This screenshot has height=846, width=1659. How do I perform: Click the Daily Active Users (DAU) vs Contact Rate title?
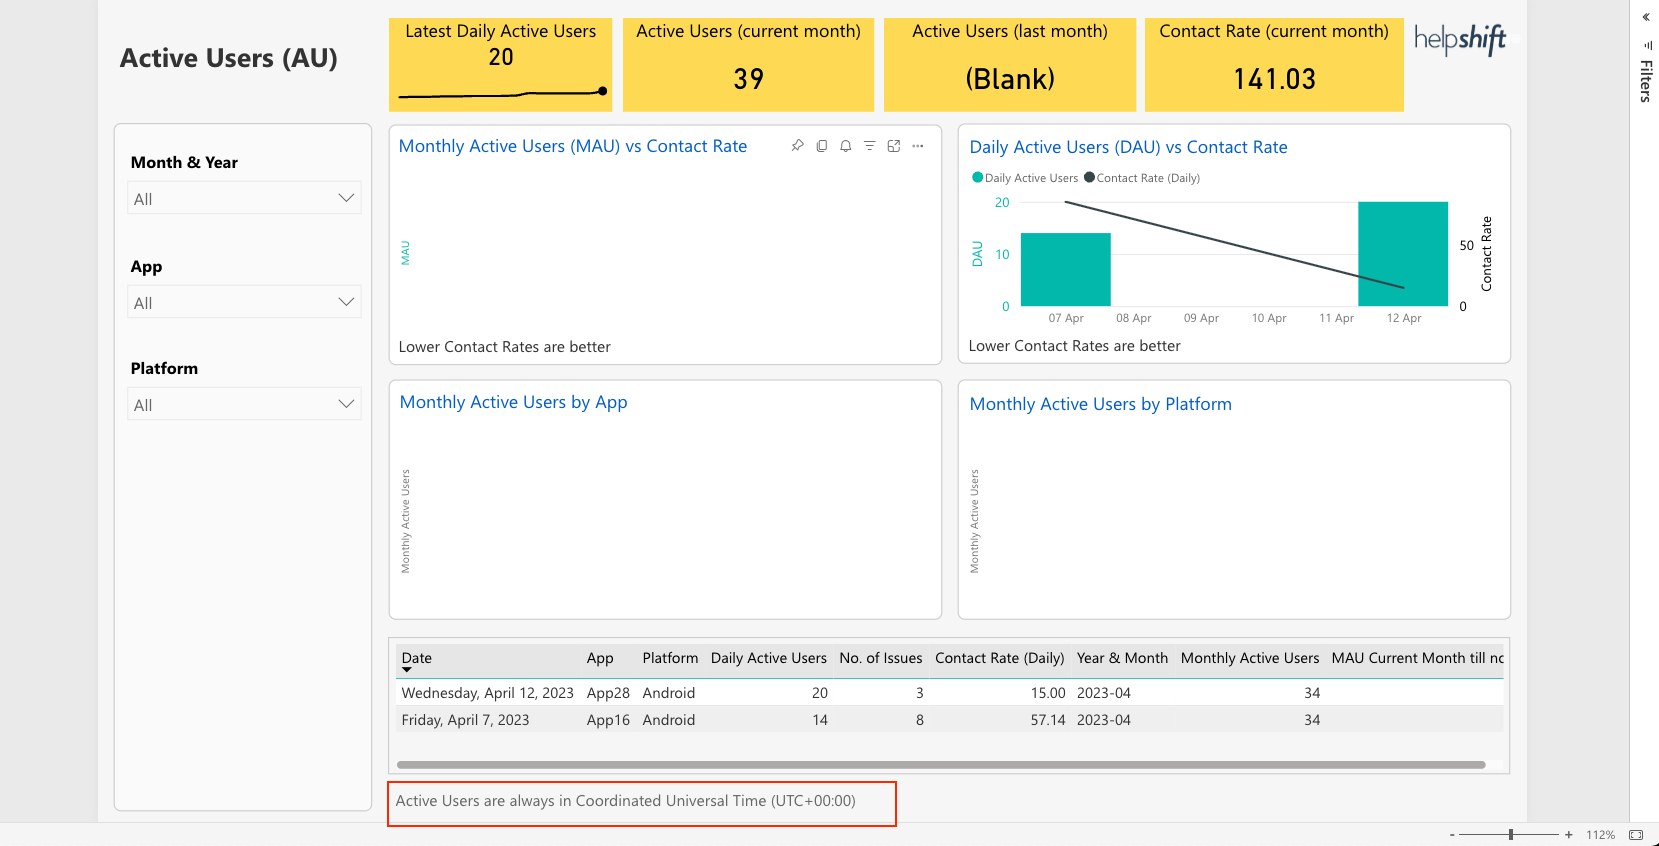[1128, 147]
